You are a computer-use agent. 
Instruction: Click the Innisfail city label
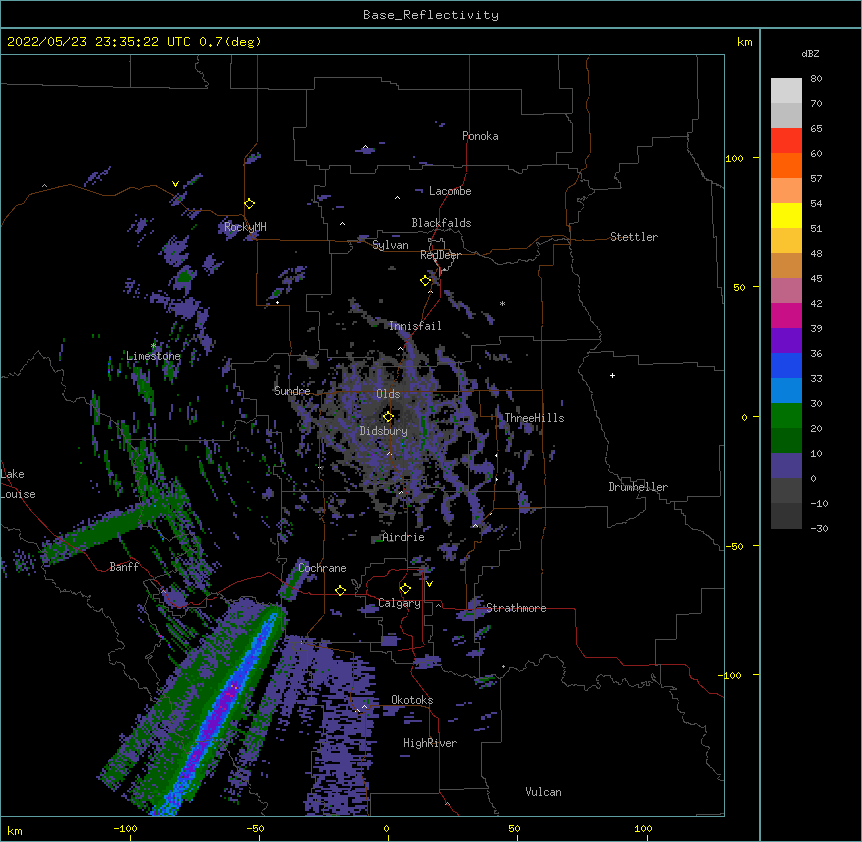tap(415, 326)
